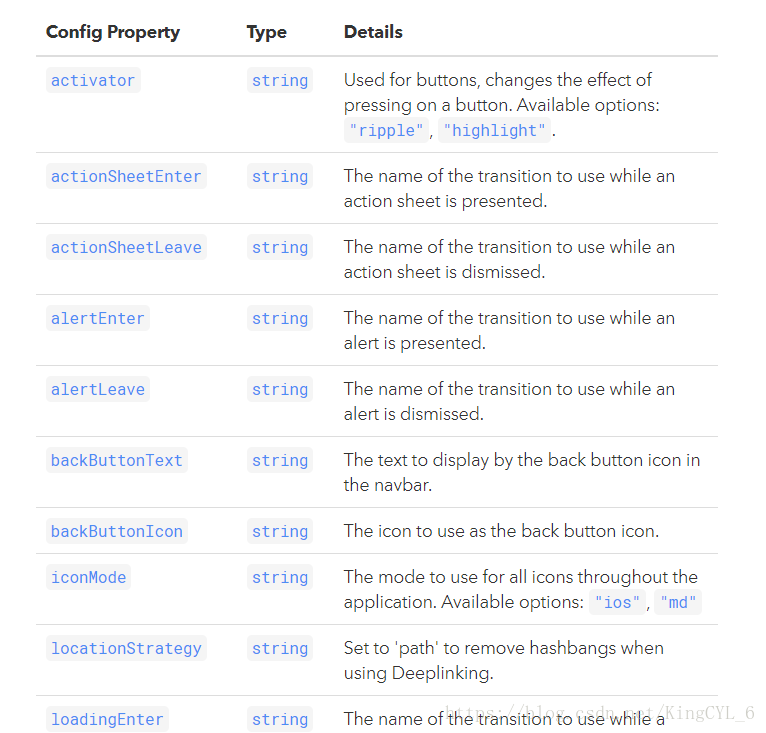Click the Type column header
This screenshot has width=766, height=733.
coord(267,32)
